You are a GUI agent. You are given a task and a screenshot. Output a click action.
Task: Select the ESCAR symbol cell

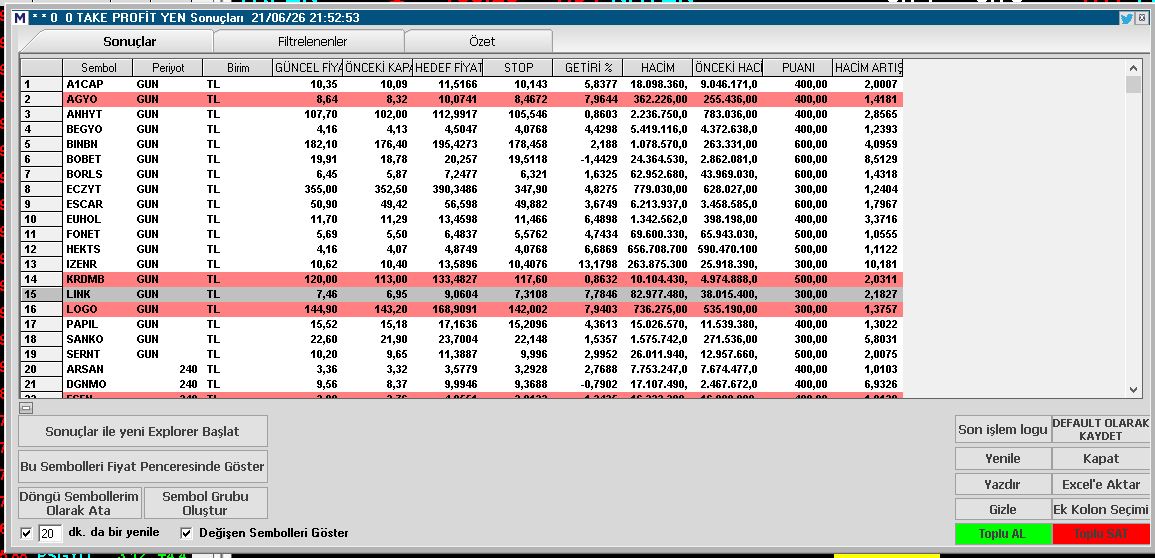point(98,204)
